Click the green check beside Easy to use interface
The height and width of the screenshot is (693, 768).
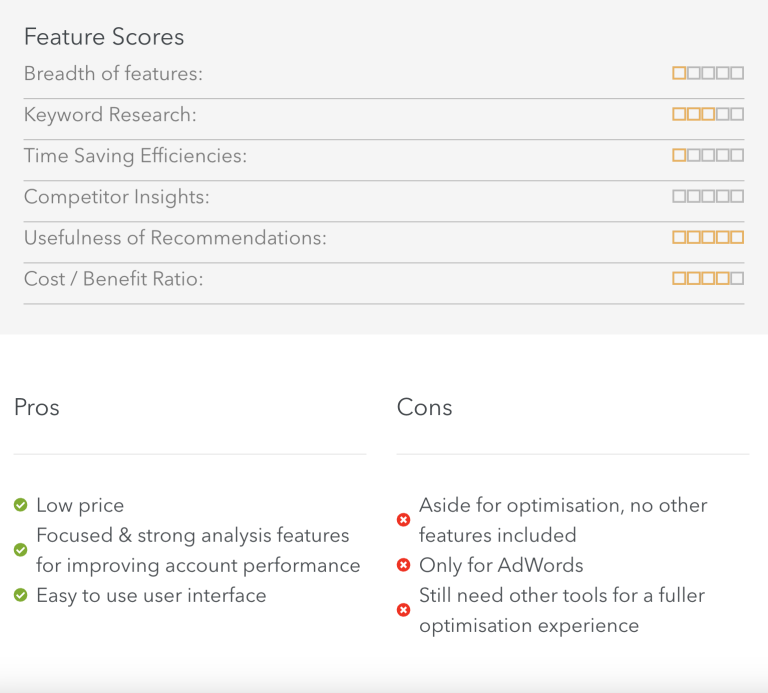pyautogui.click(x=21, y=595)
